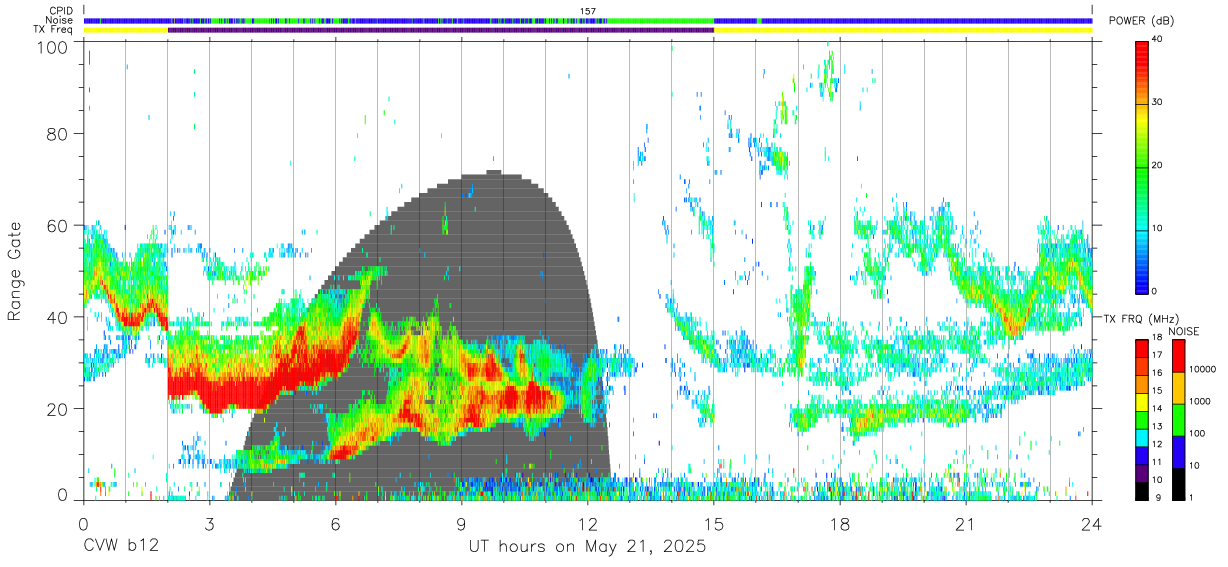Click the 'CVW b12' radar beam label

click(119, 547)
